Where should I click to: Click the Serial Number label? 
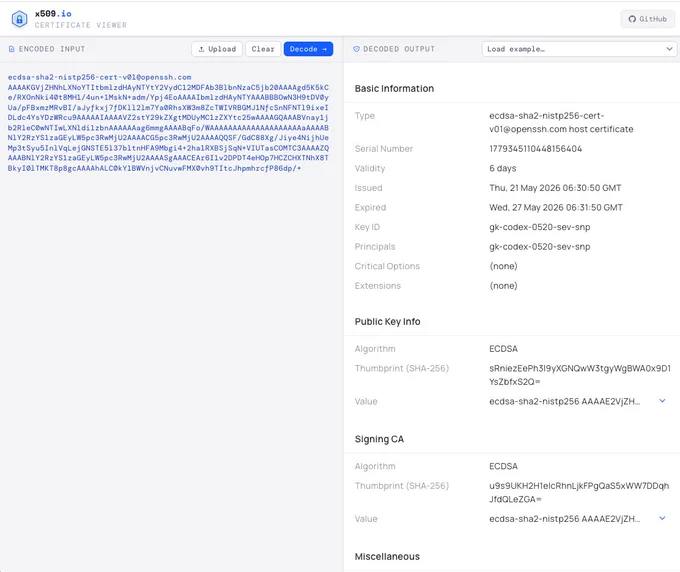[x=384, y=149]
